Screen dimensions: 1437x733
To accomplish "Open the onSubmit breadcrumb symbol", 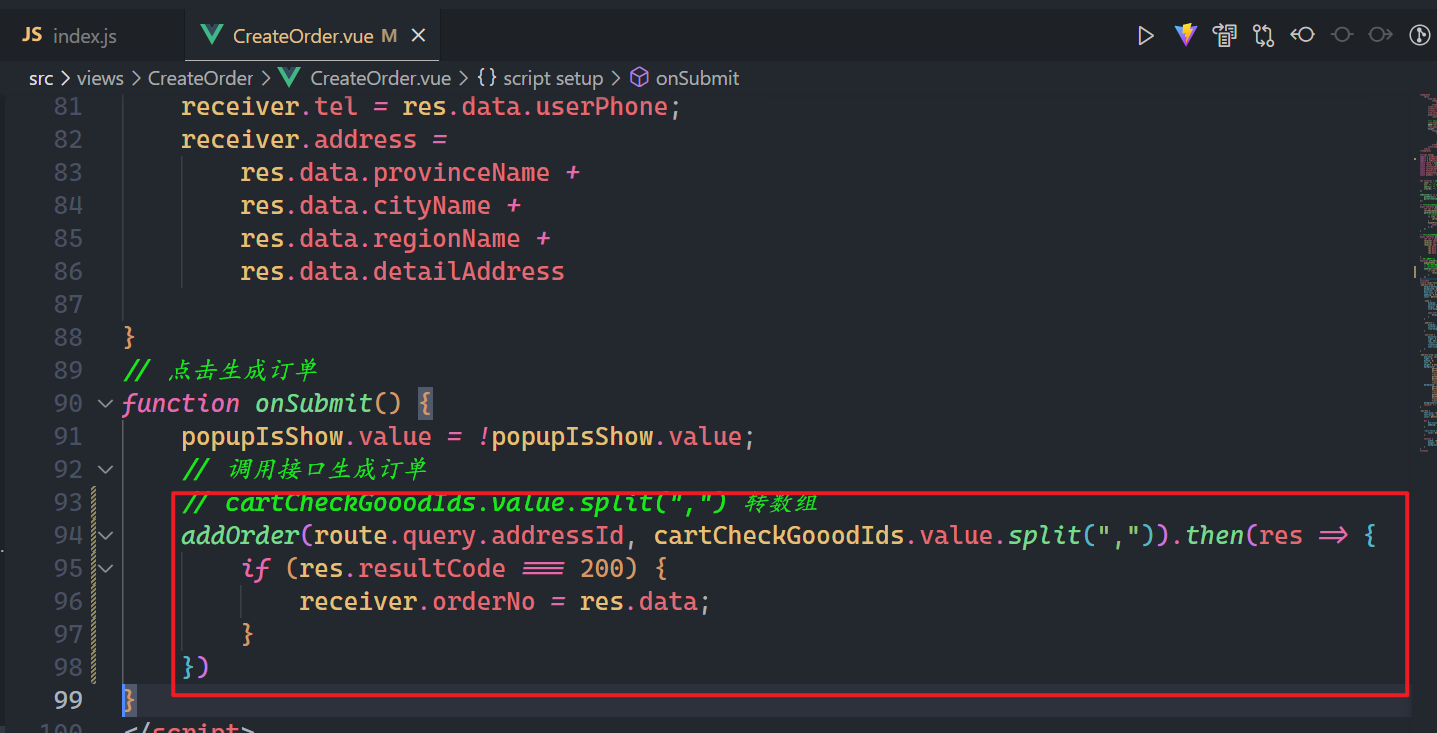I will 698,78.
